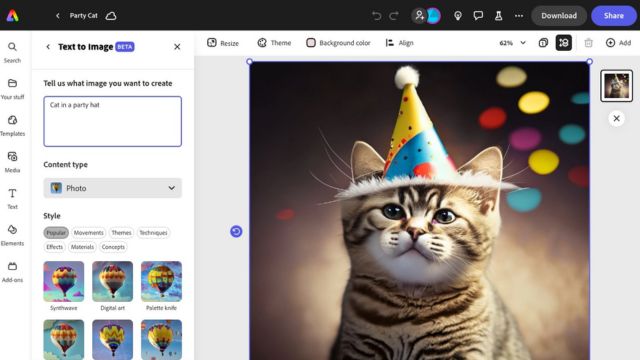Go back from Text to Image panel

pos(48,47)
